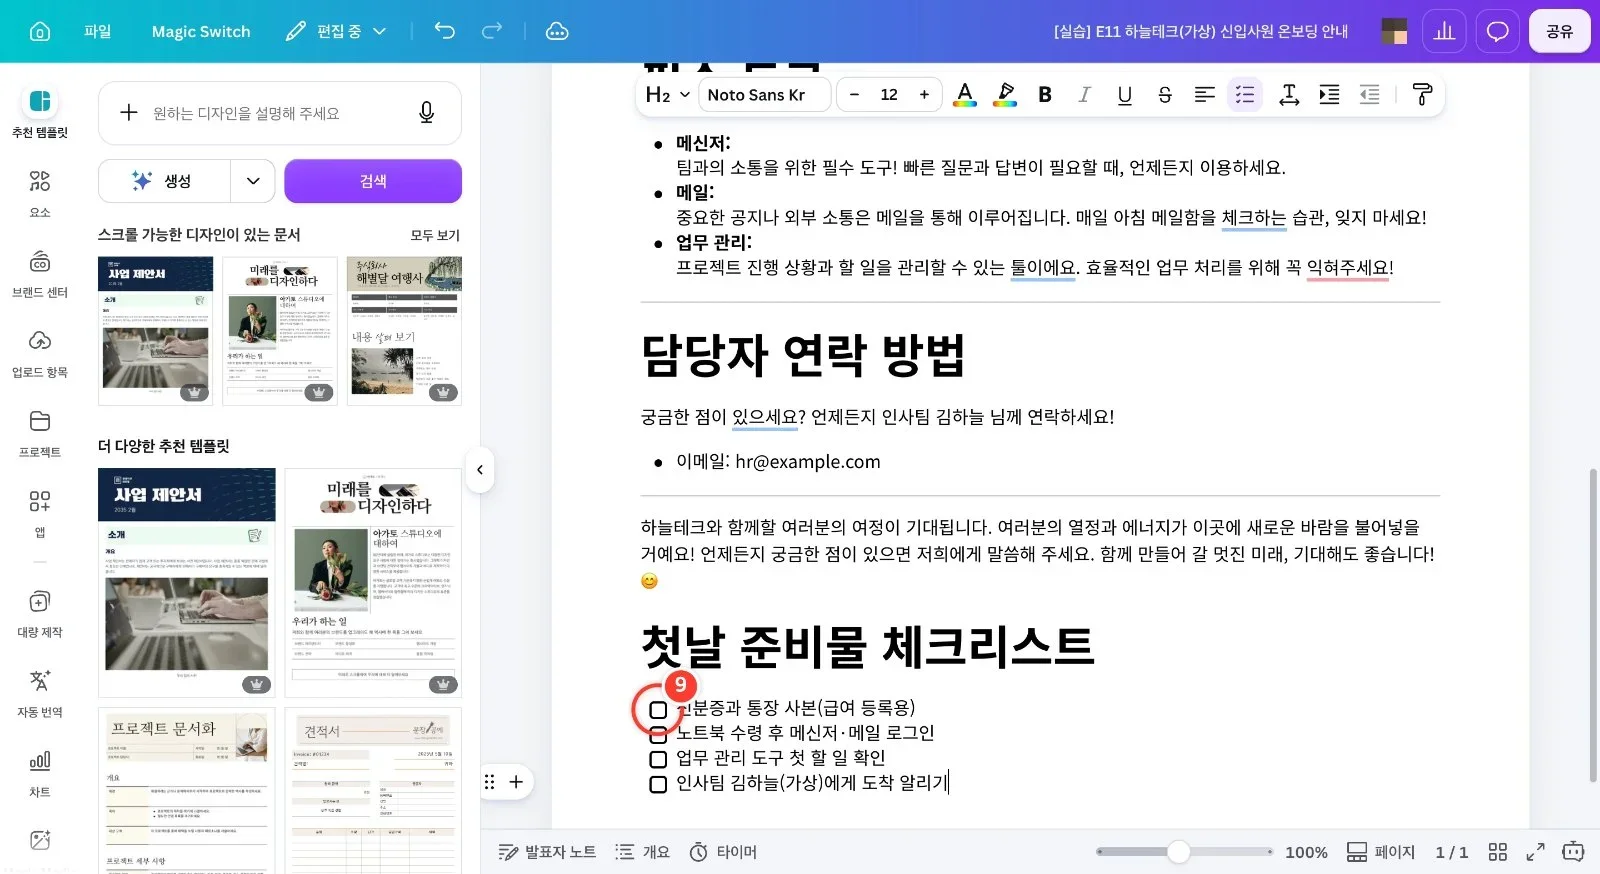Screen dimensions: 1600x874
Task: Toggle strikethrough formatting
Action: [x=1165, y=95]
